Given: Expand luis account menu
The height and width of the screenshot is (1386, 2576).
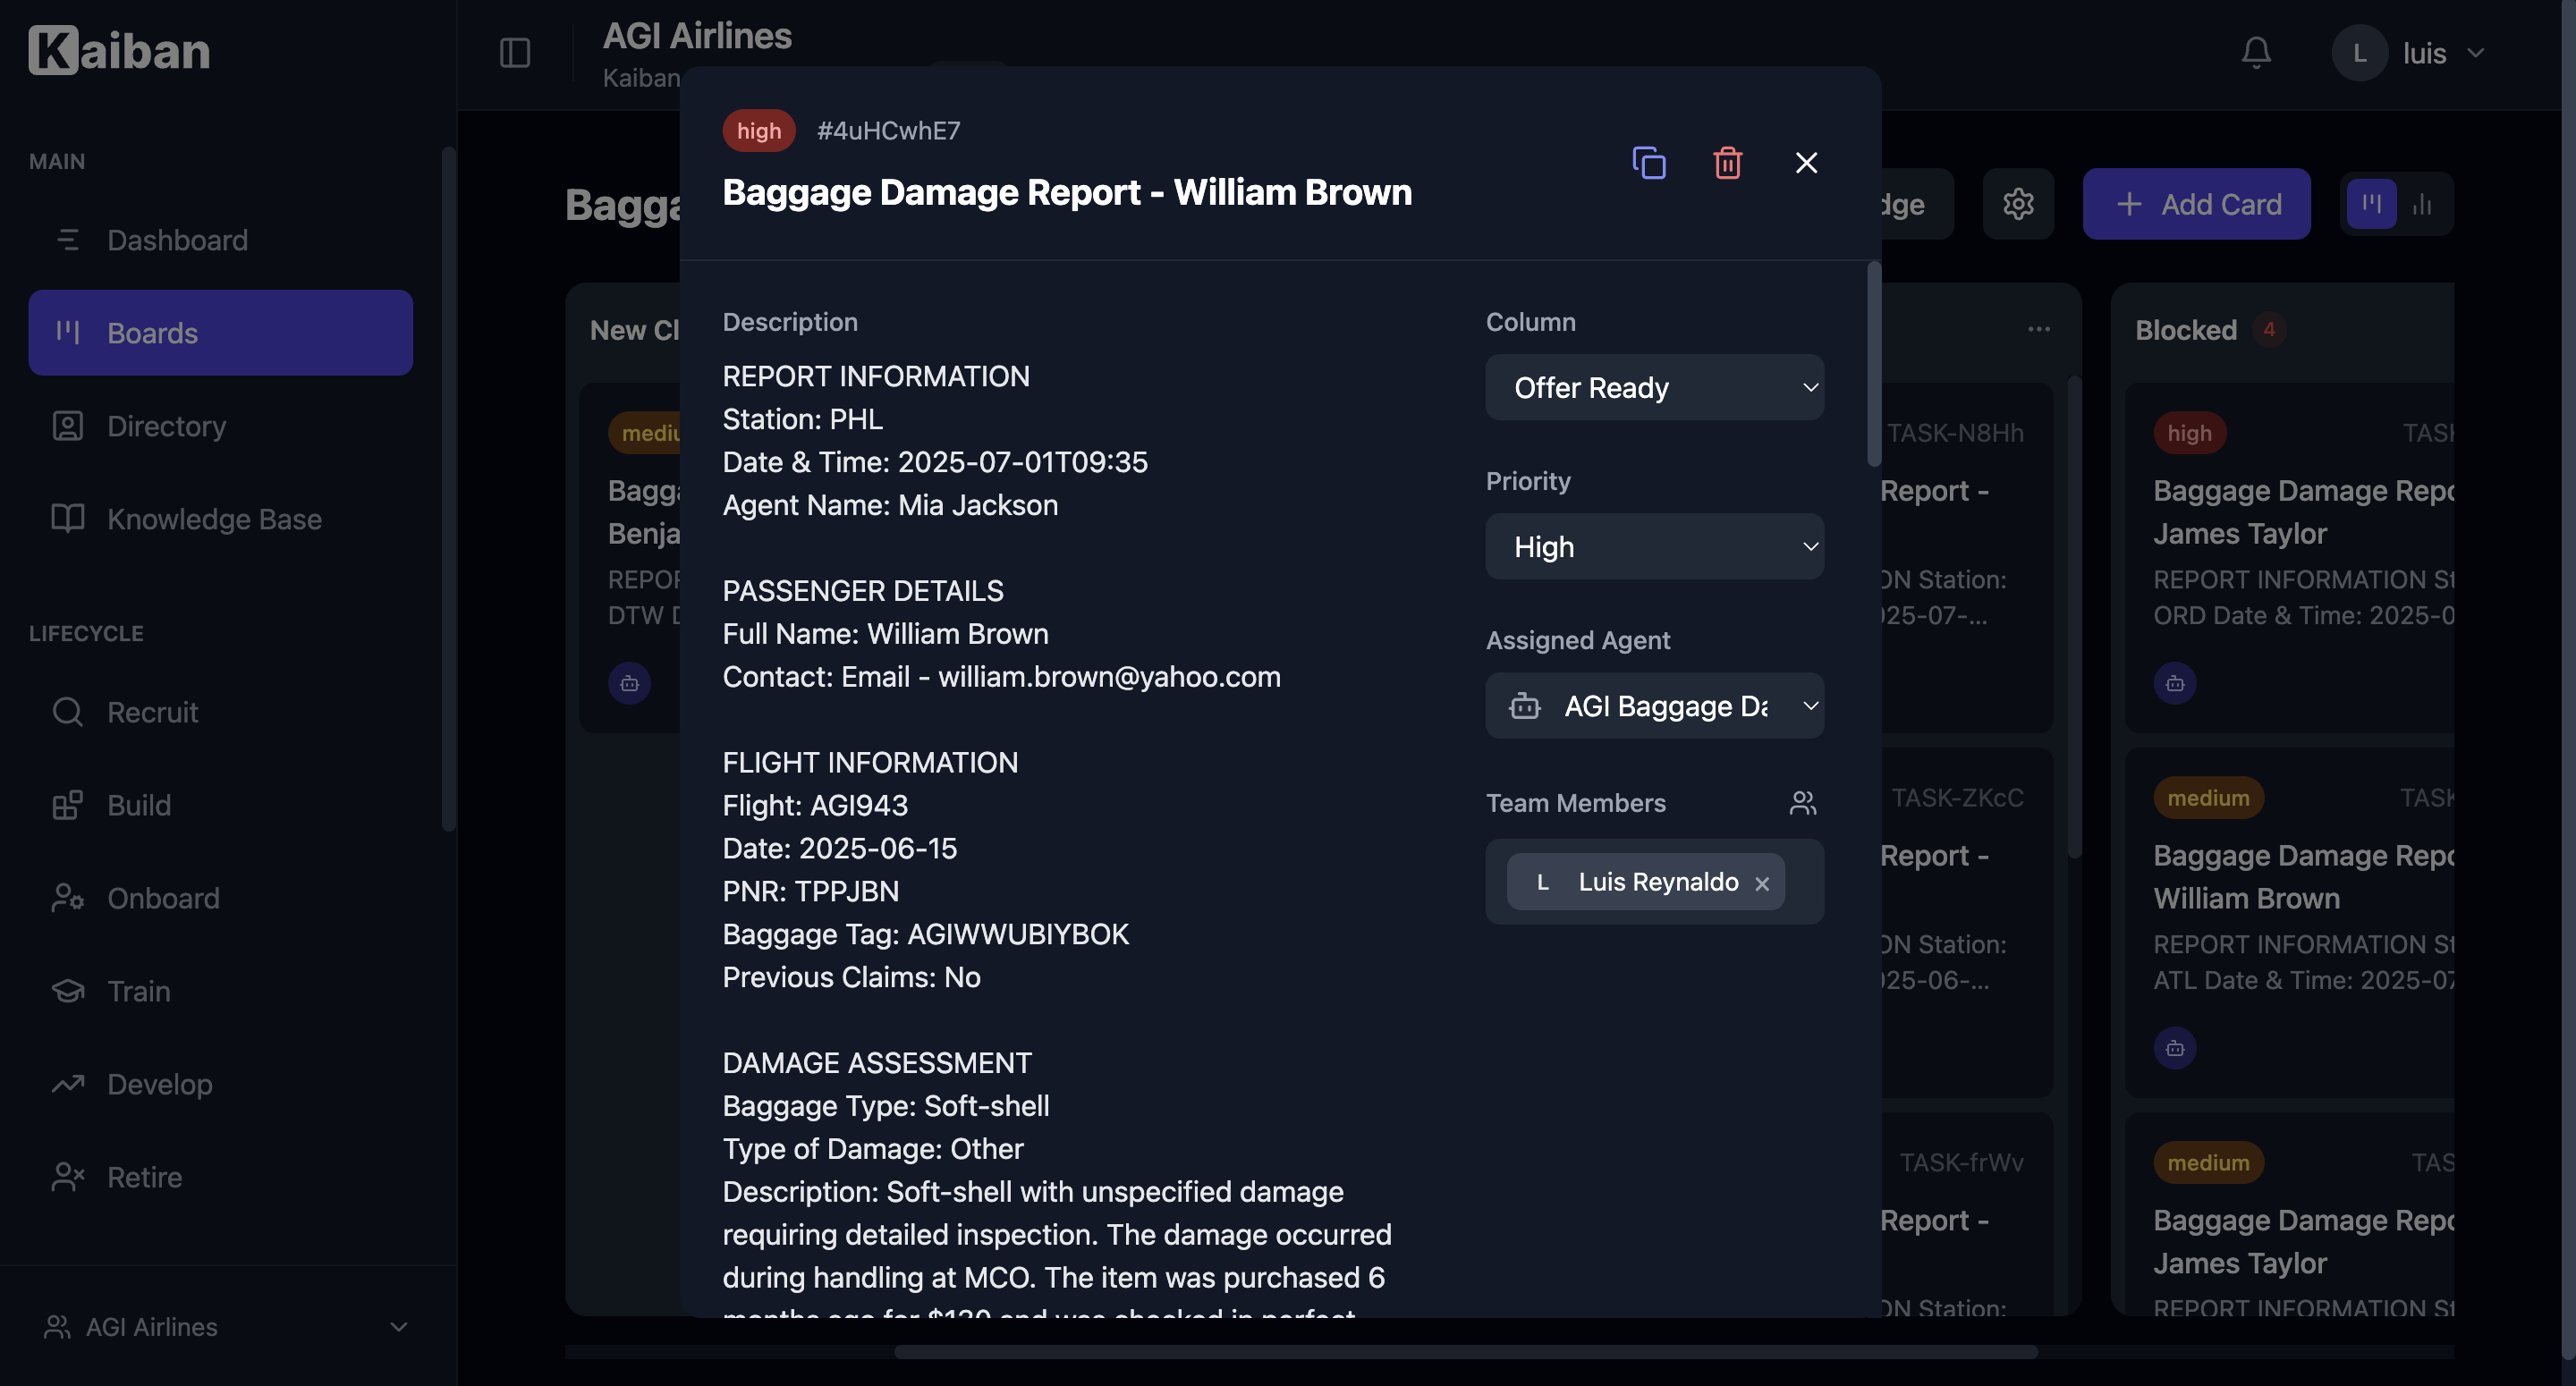Looking at the screenshot, I should 2475,52.
